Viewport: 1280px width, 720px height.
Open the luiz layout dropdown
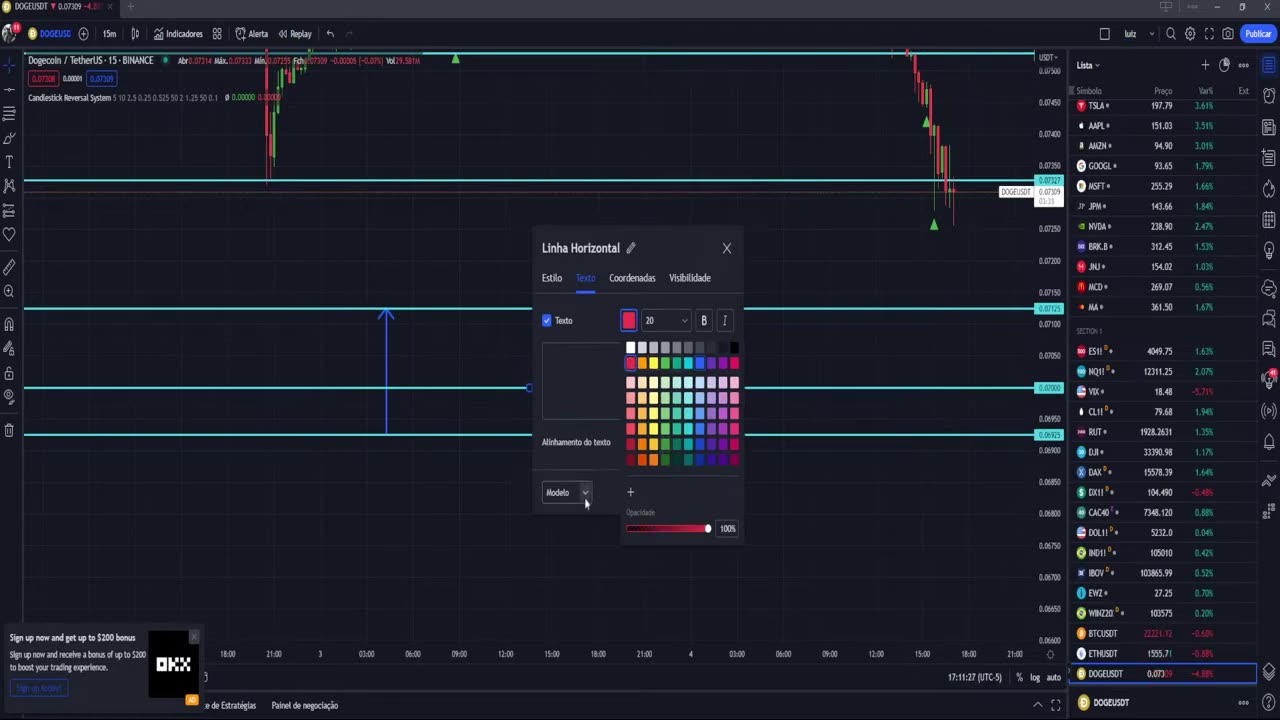click(1139, 34)
